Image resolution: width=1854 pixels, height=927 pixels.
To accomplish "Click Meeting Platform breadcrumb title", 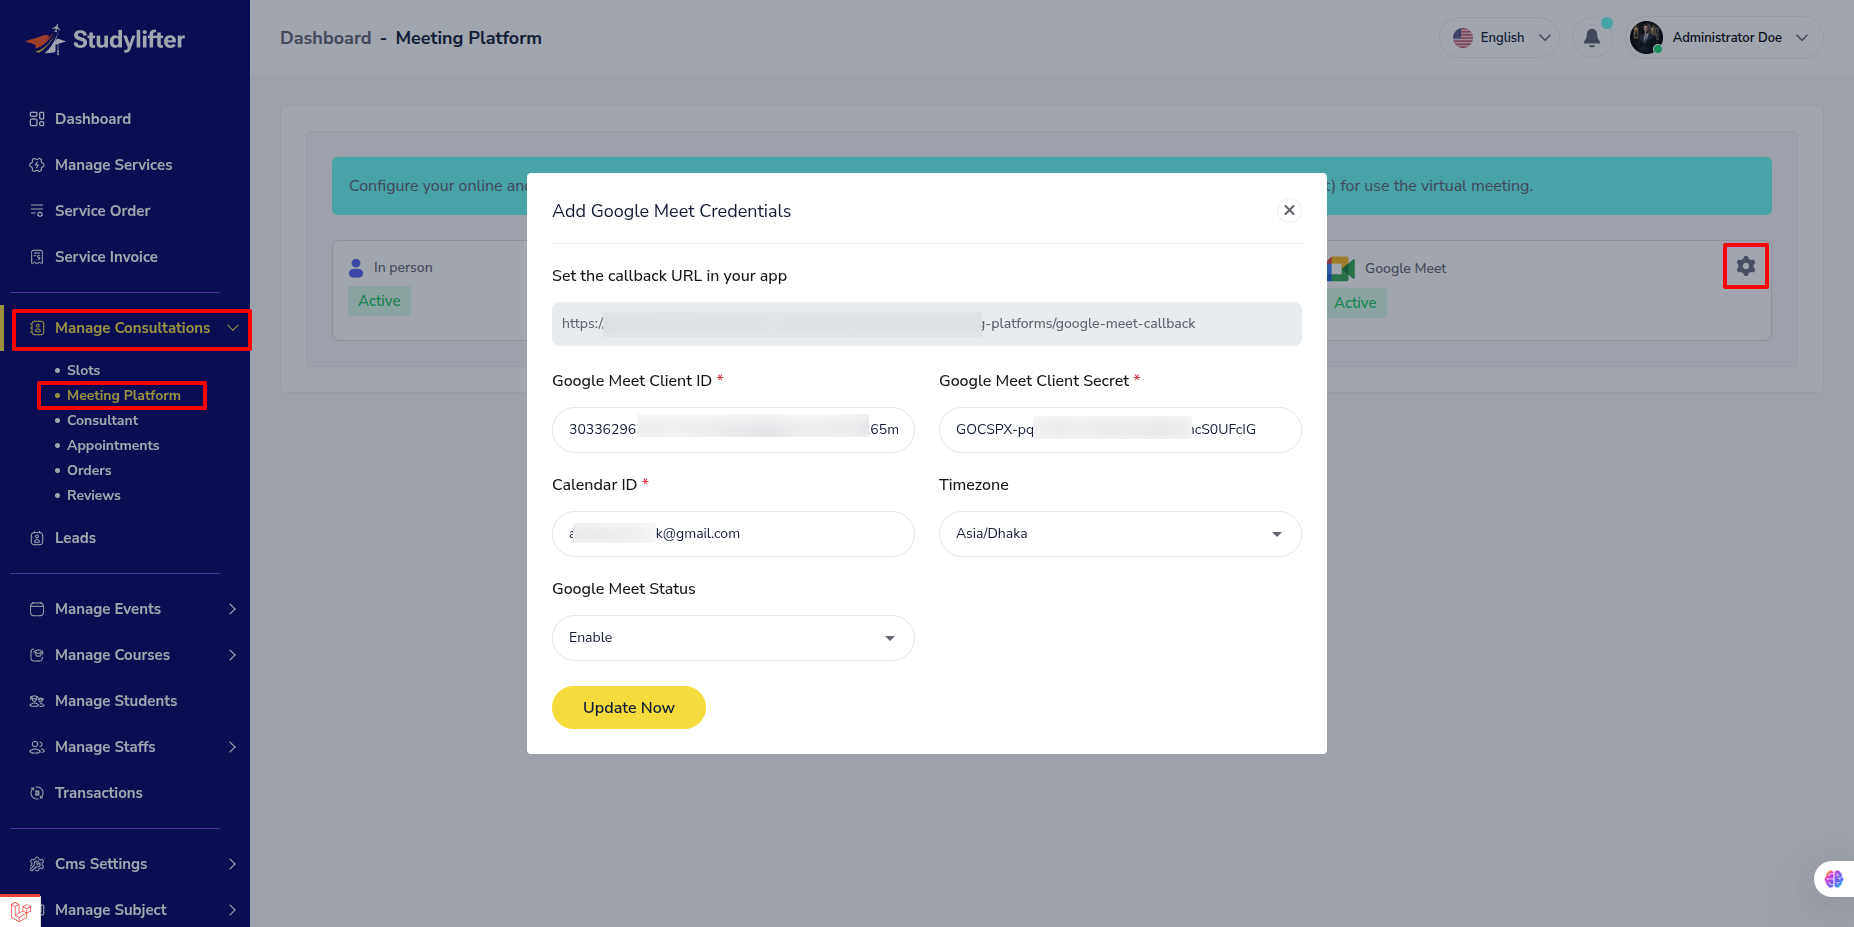I will click(469, 38).
